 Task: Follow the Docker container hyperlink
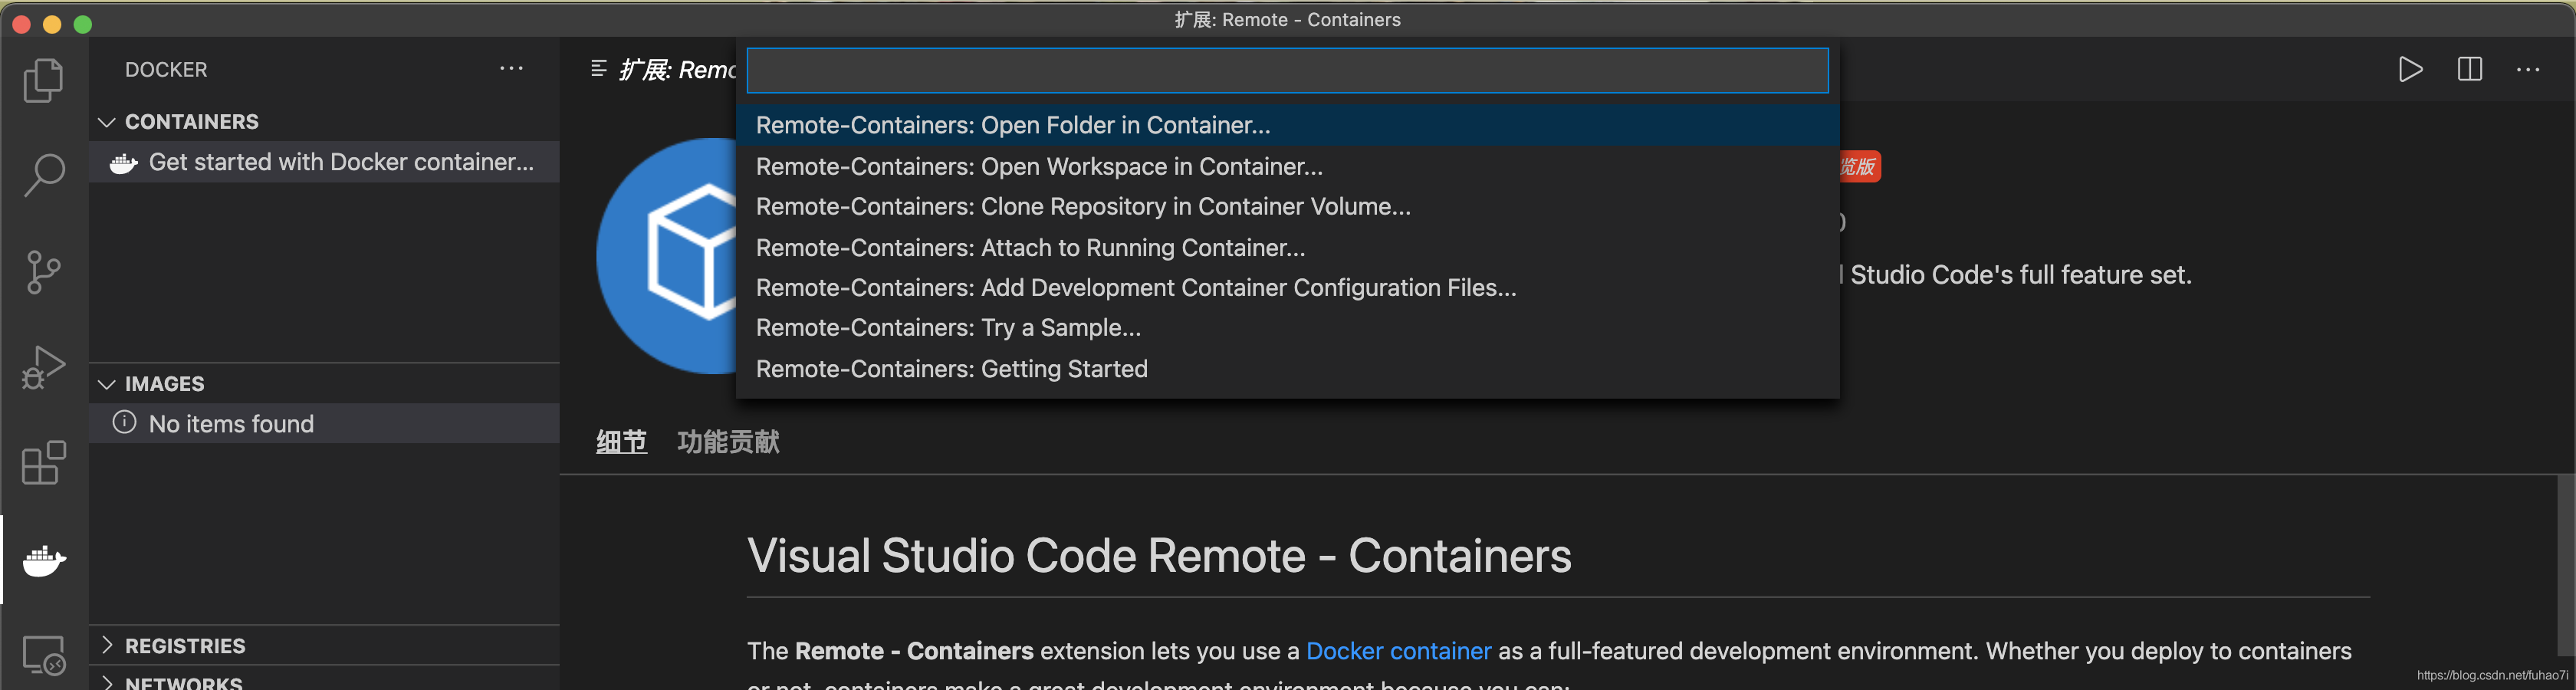click(x=1398, y=651)
